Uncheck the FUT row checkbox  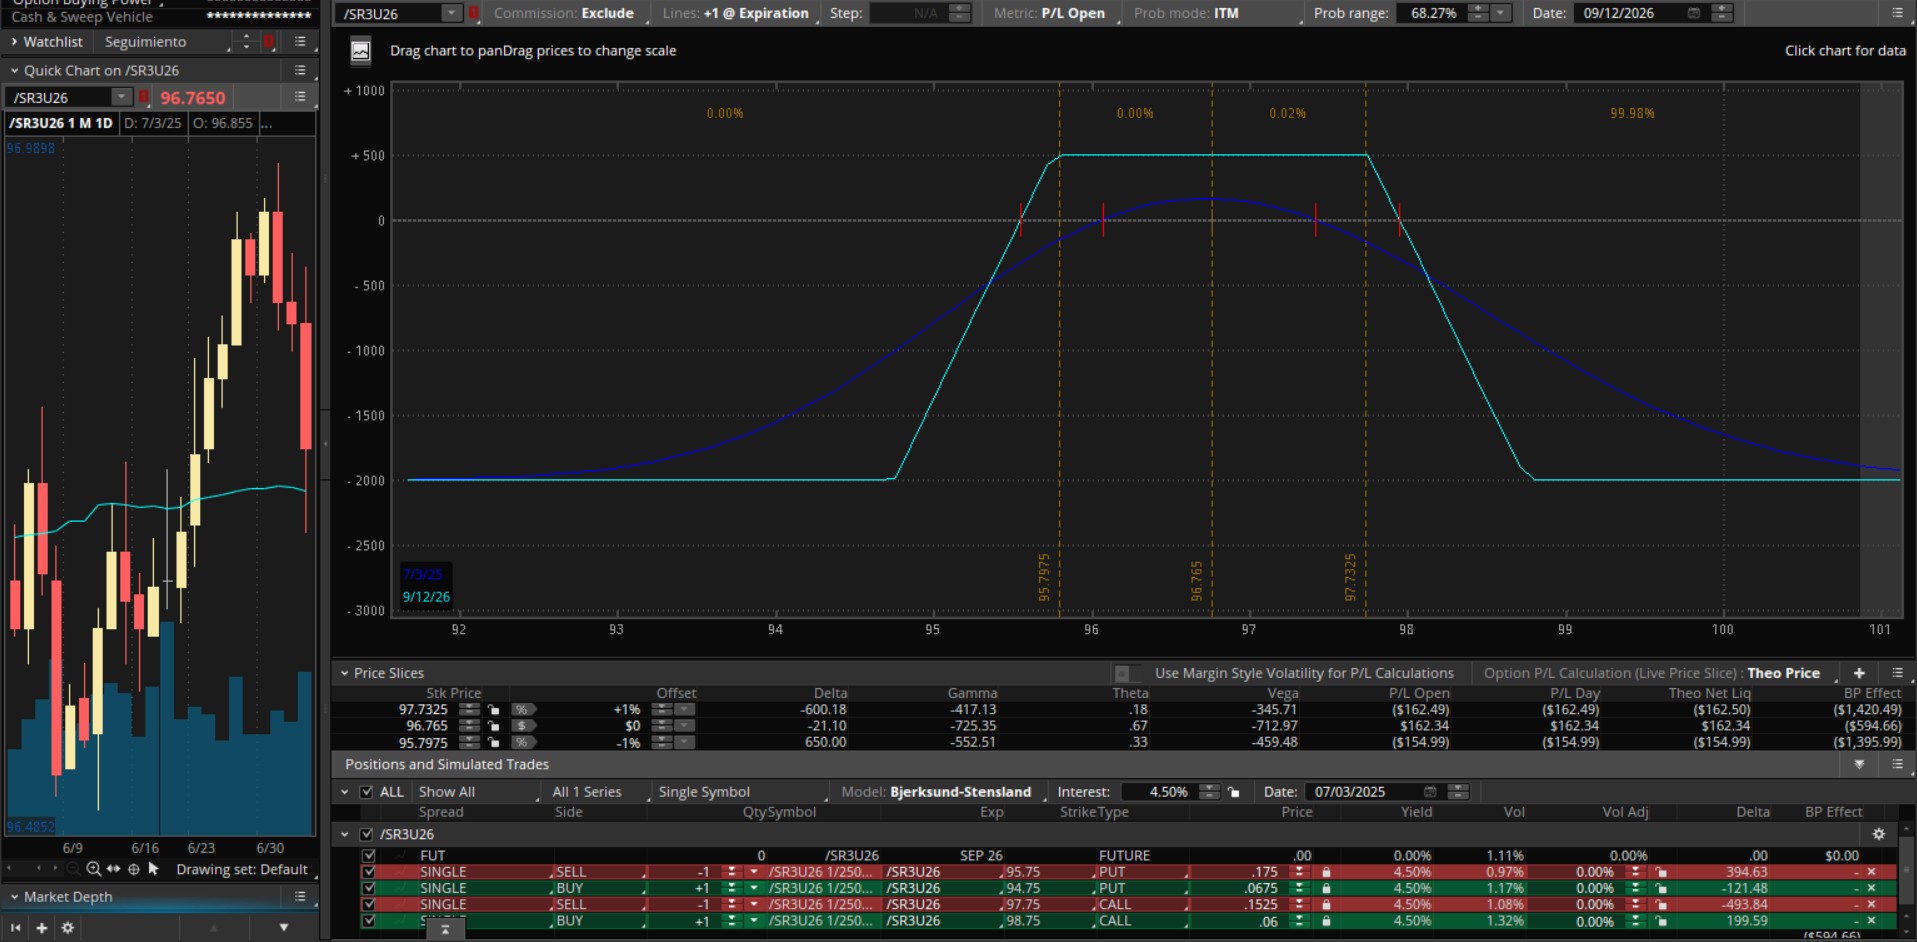tap(369, 856)
